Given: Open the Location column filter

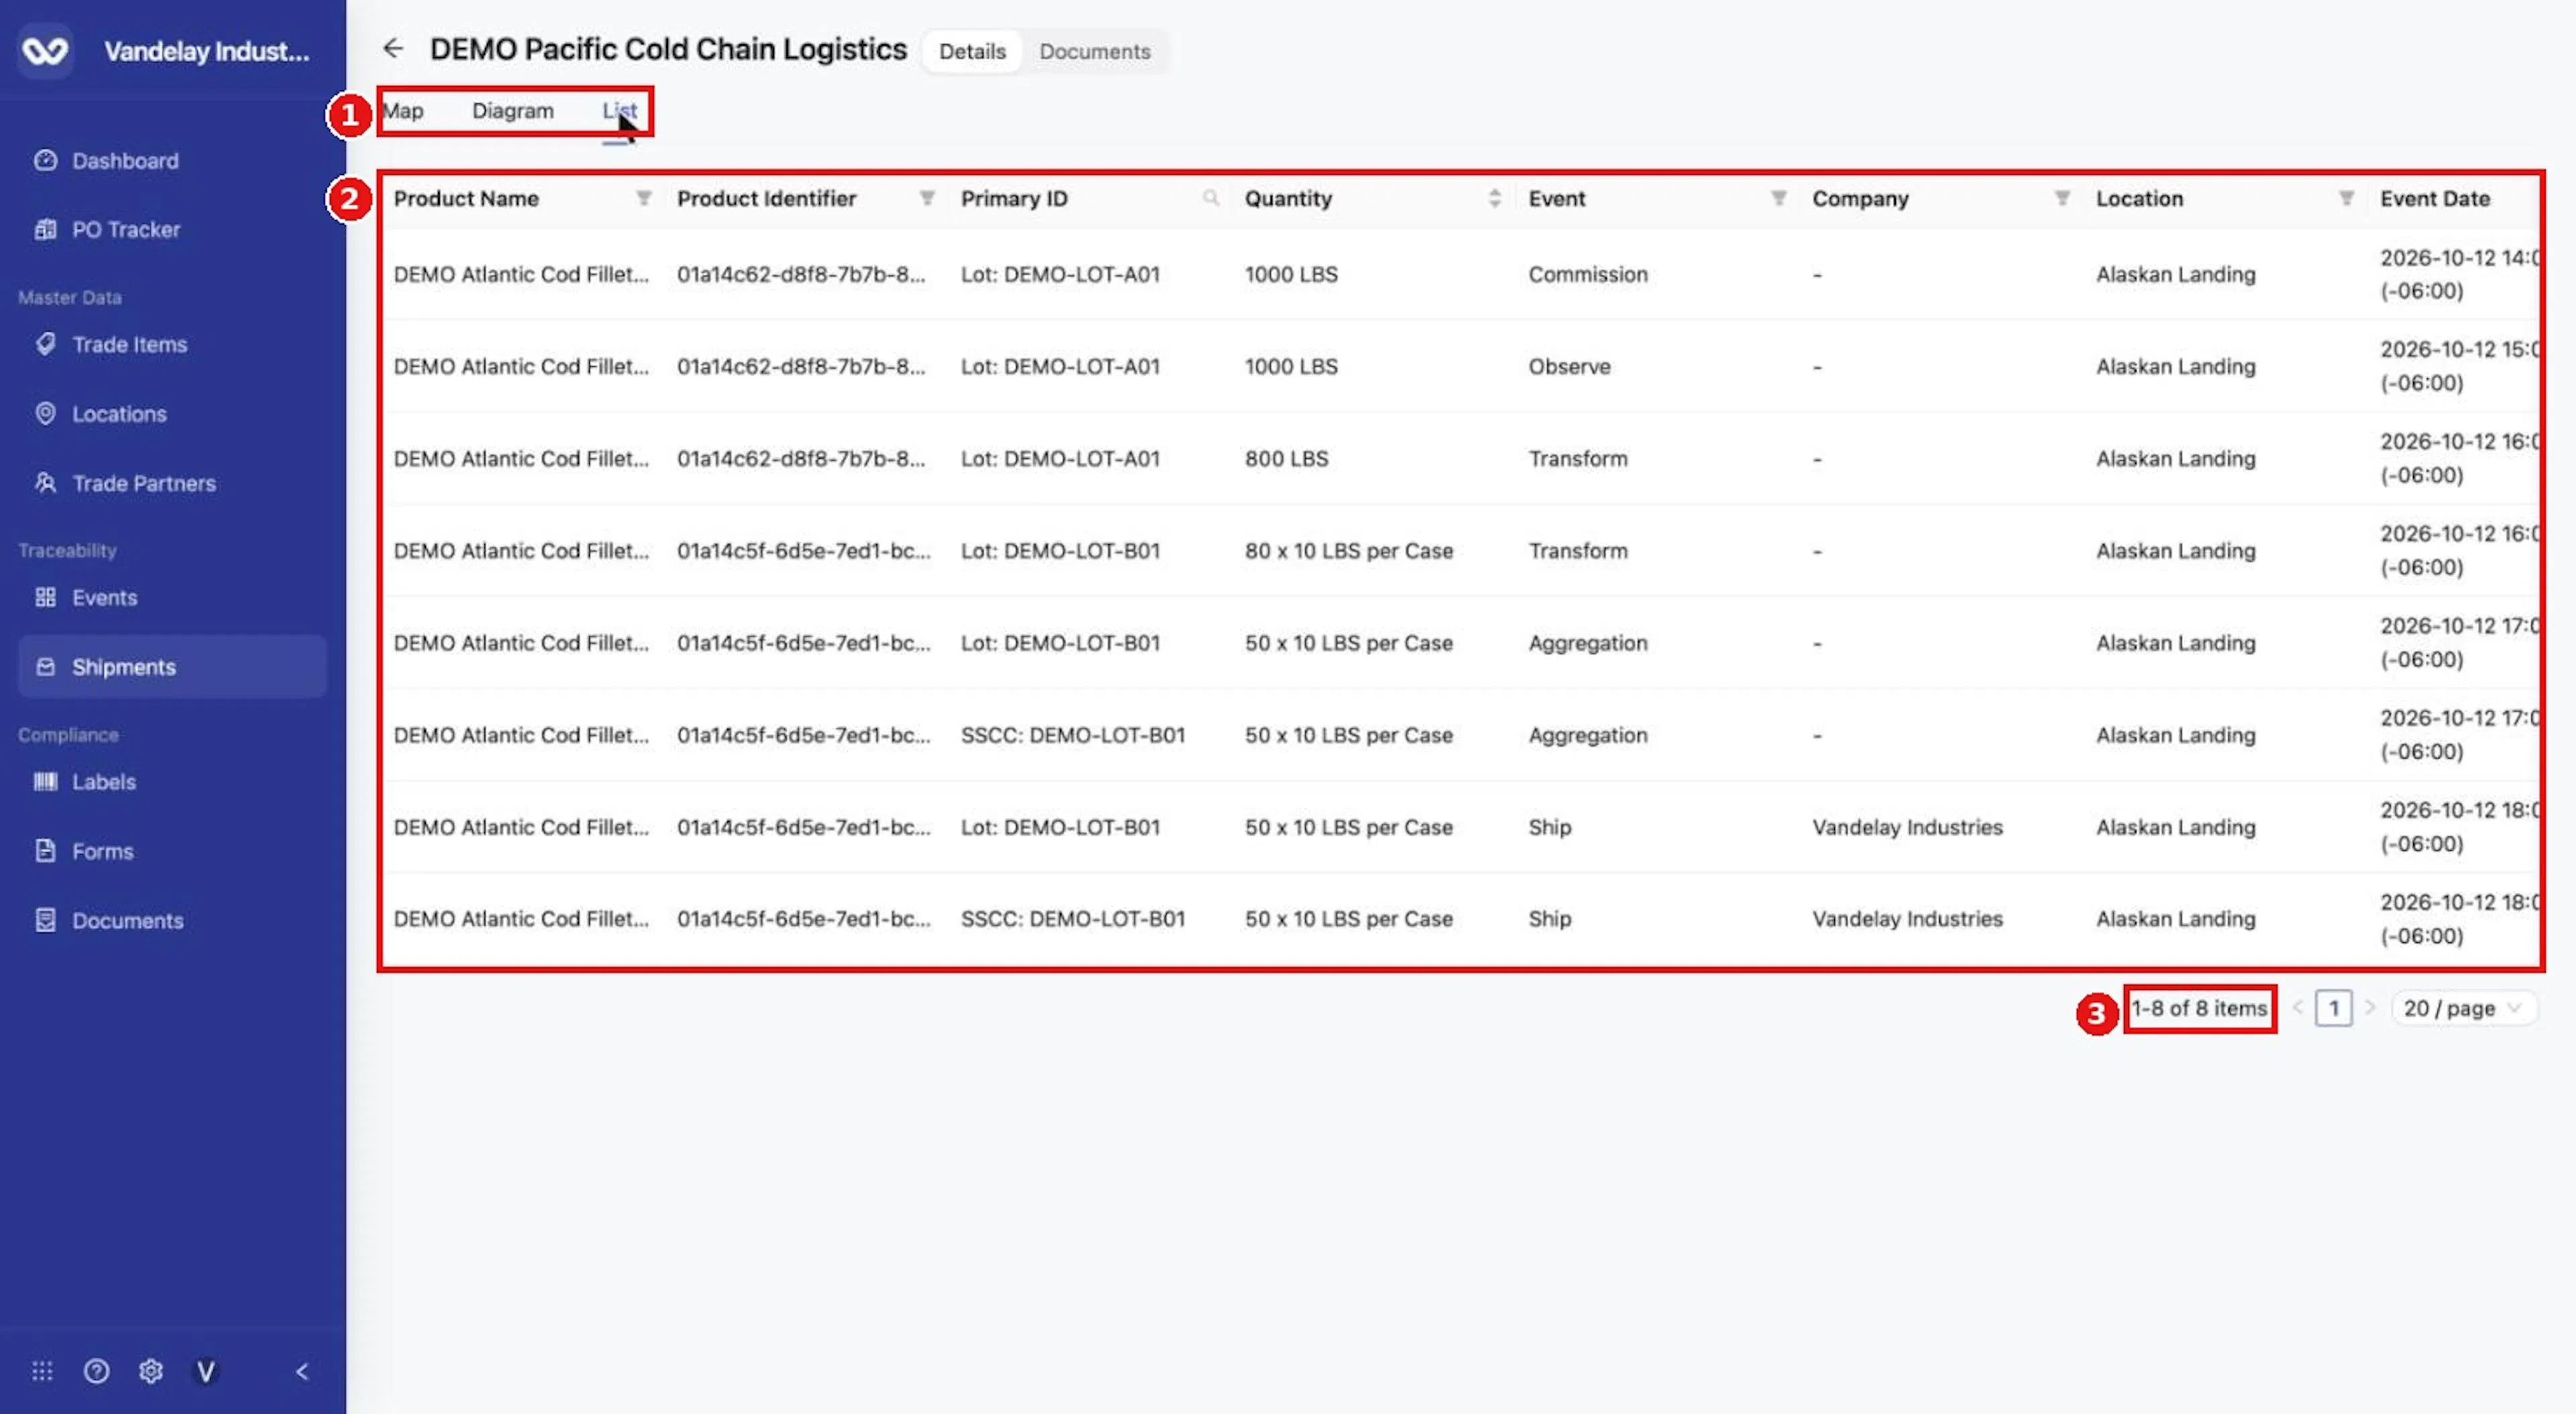Looking at the screenshot, I should pos(2346,198).
